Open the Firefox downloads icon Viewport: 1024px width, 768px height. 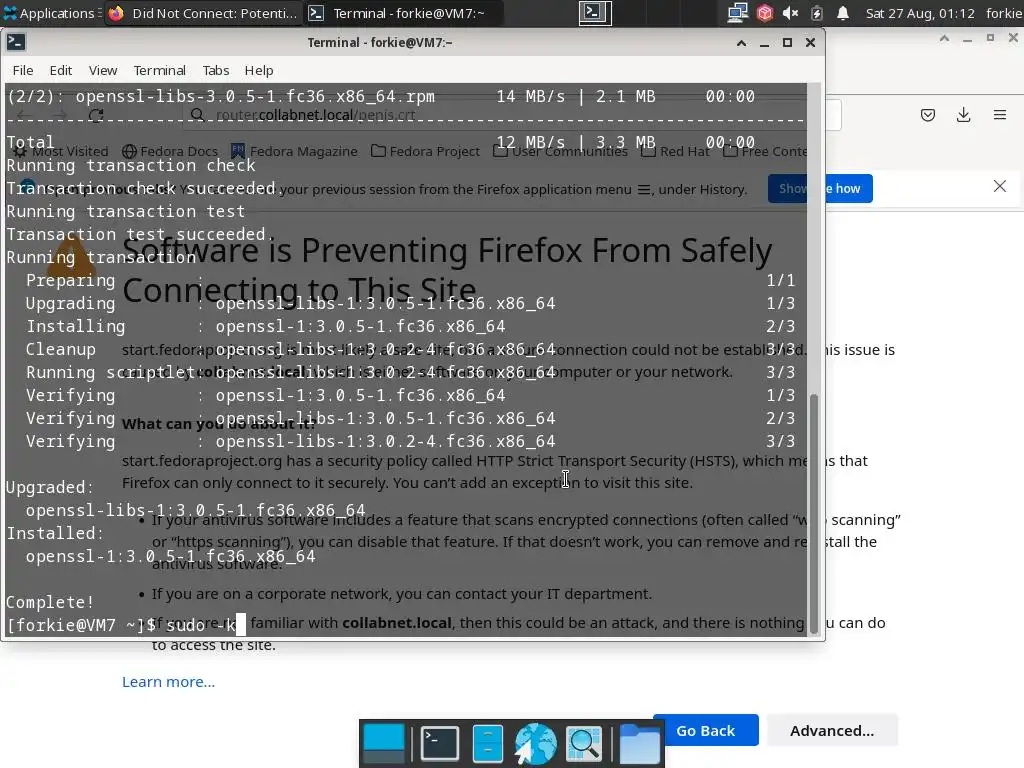click(963, 116)
